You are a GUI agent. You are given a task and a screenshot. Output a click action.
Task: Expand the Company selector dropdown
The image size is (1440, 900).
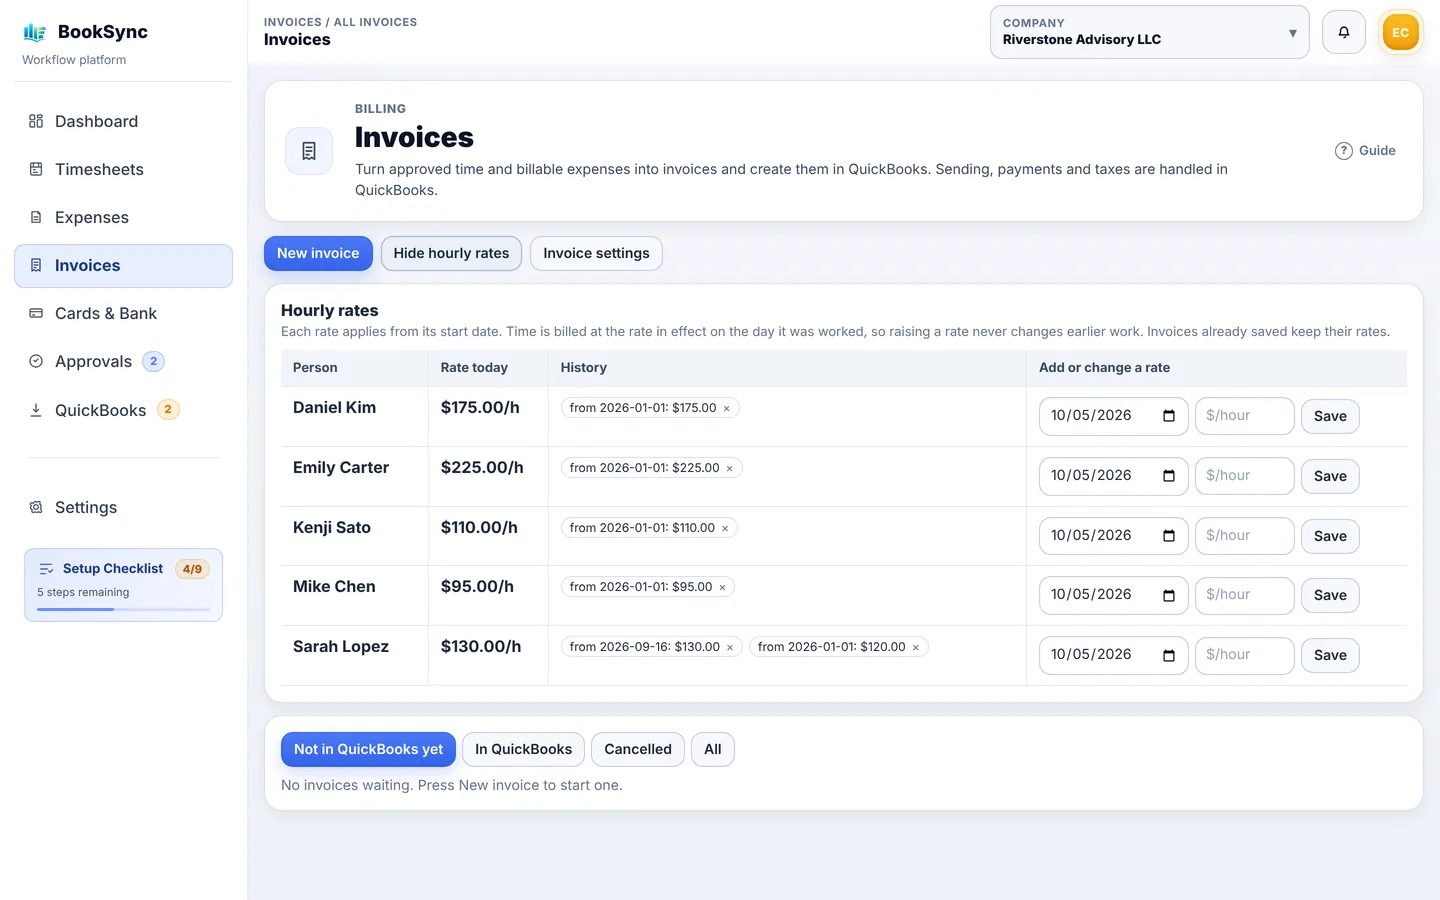click(1149, 32)
